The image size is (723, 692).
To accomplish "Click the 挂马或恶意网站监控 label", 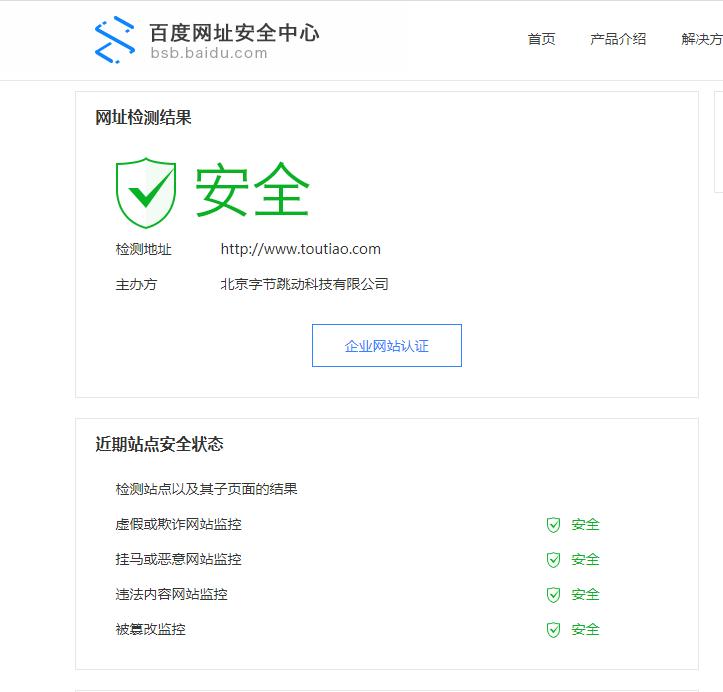I will 178,560.
